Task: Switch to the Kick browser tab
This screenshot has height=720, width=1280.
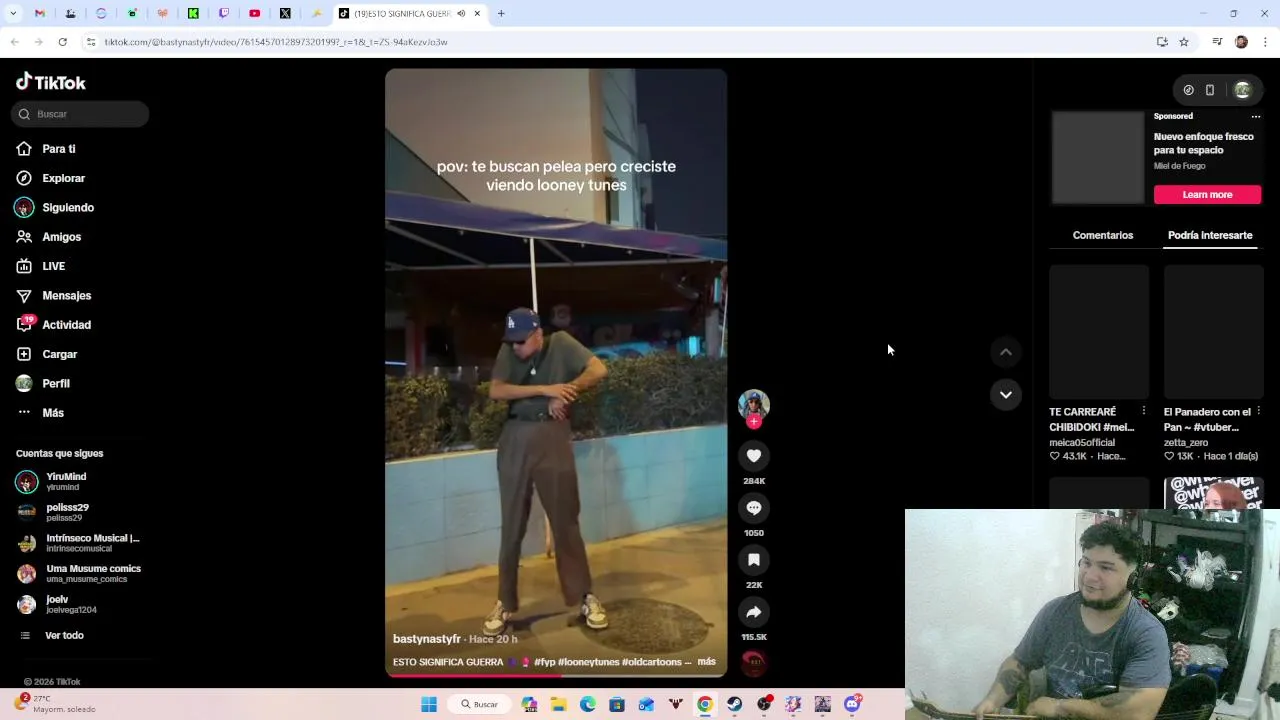Action: click(193, 13)
